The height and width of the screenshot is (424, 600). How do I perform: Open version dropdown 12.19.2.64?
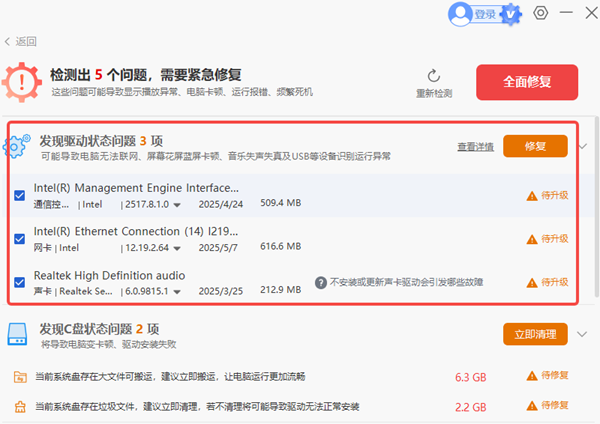tap(176, 248)
